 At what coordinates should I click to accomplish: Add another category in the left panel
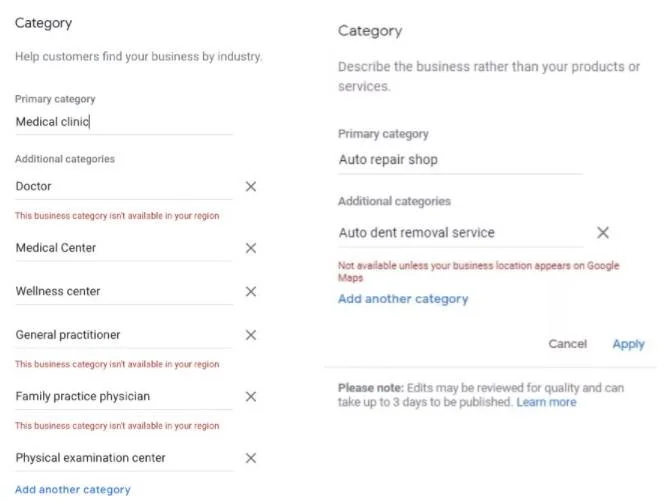73,490
